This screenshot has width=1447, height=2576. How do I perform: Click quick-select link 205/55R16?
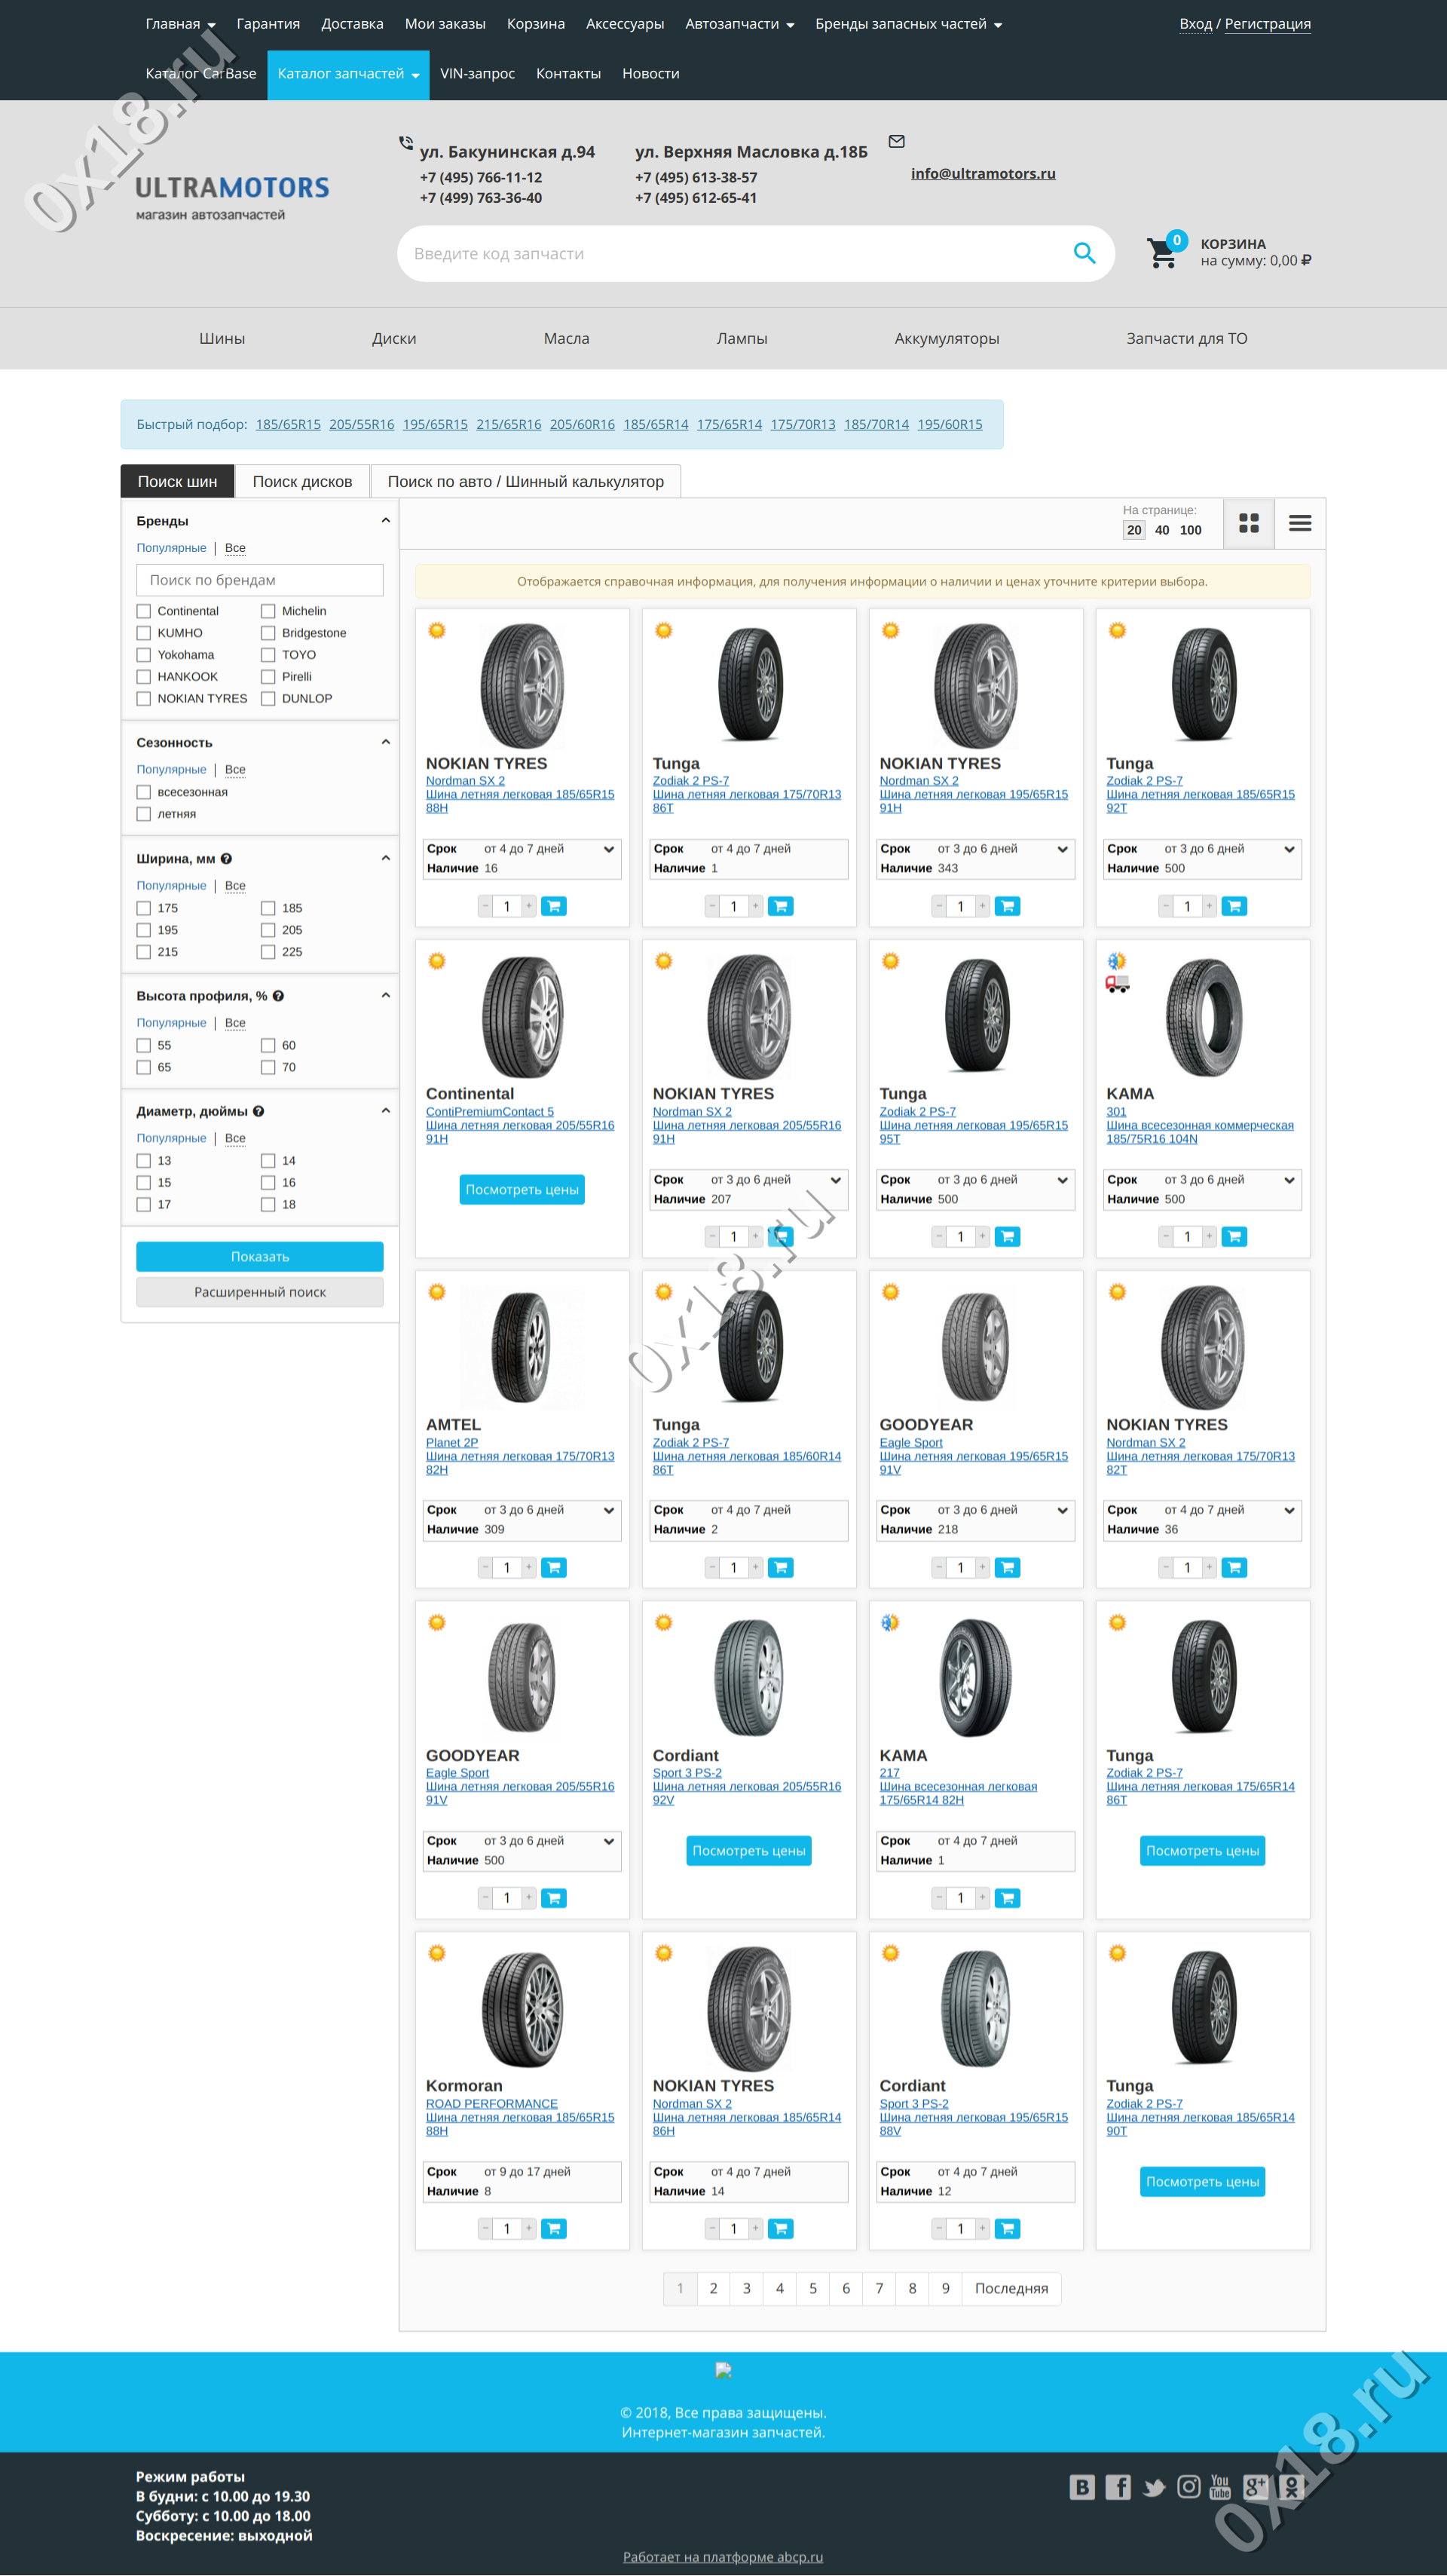point(361,424)
